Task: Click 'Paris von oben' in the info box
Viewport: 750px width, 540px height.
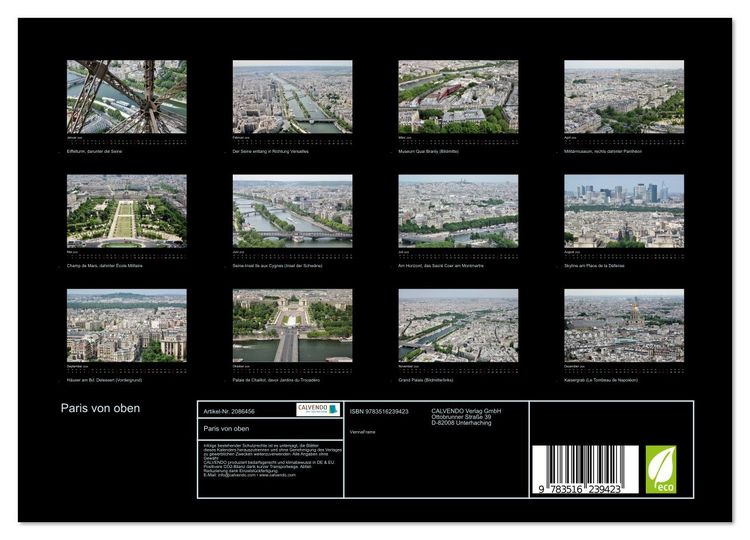Action: point(226,429)
